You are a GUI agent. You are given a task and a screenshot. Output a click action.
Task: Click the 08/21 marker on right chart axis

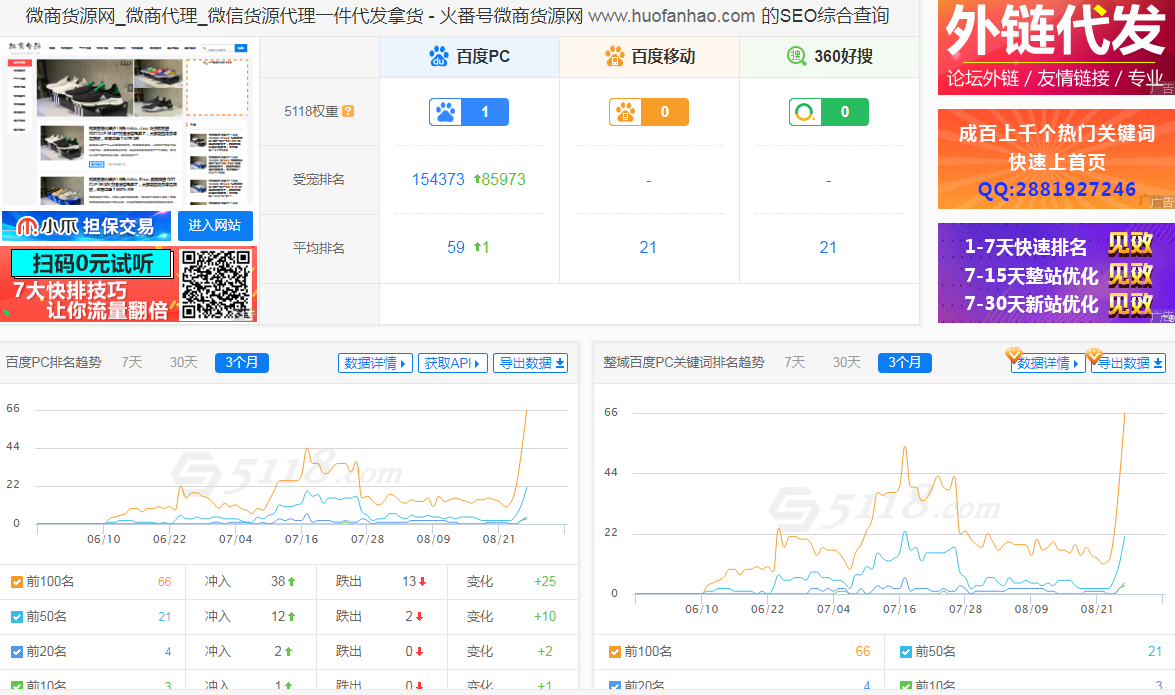(x=1096, y=609)
